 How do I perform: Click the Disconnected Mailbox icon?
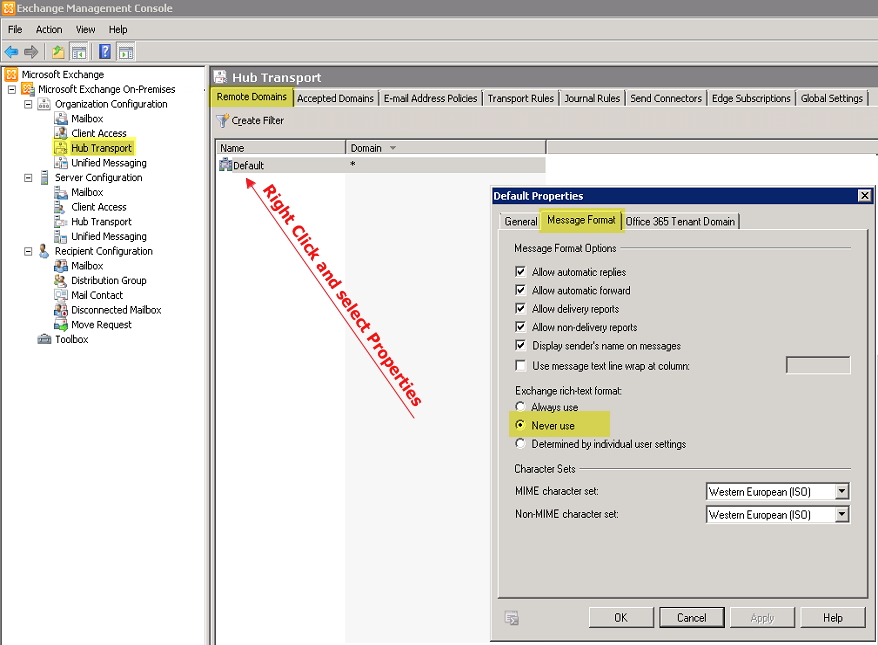coord(60,310)
